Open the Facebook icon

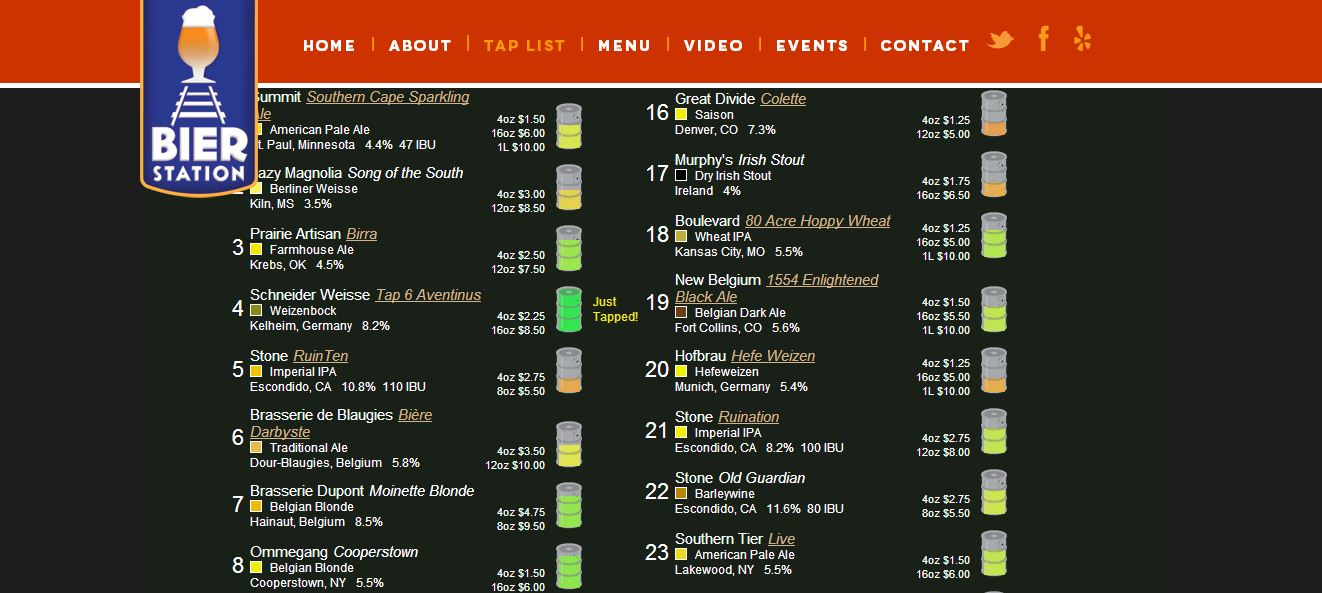pyautogui.click(x=1043, y=39)
